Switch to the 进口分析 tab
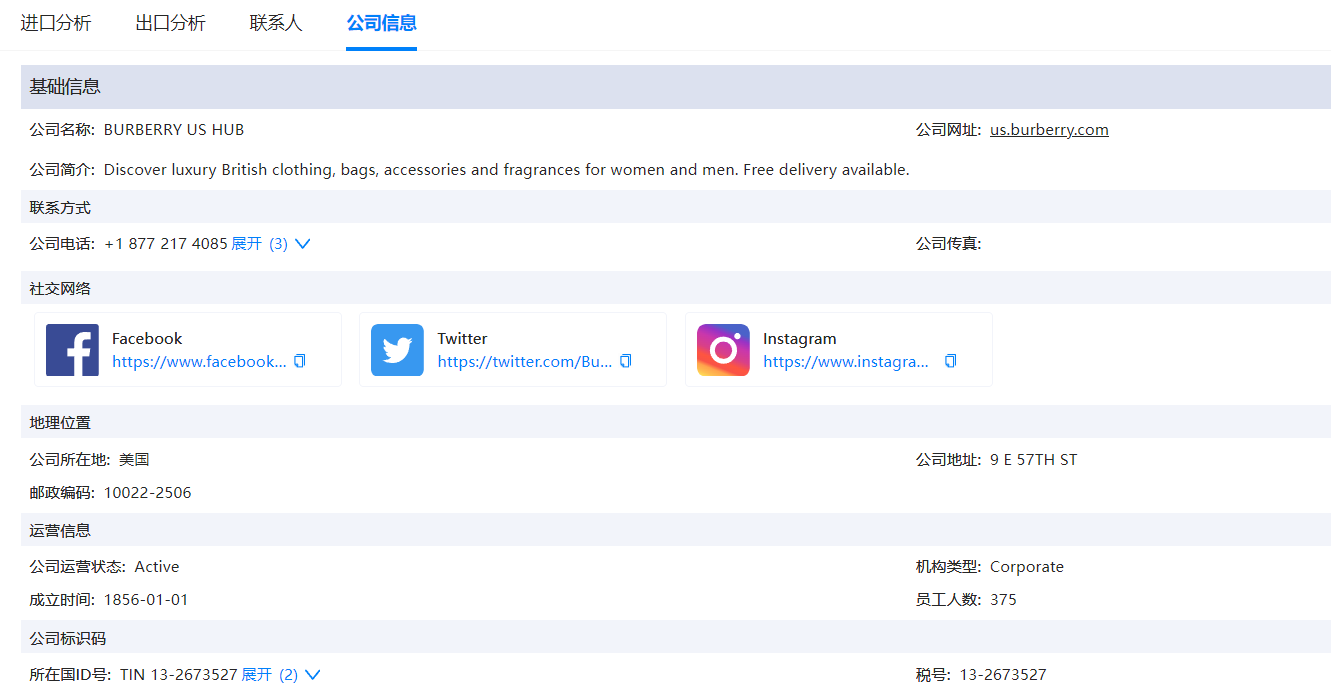Screen dimensions: 1331x695 click(56, 23)
